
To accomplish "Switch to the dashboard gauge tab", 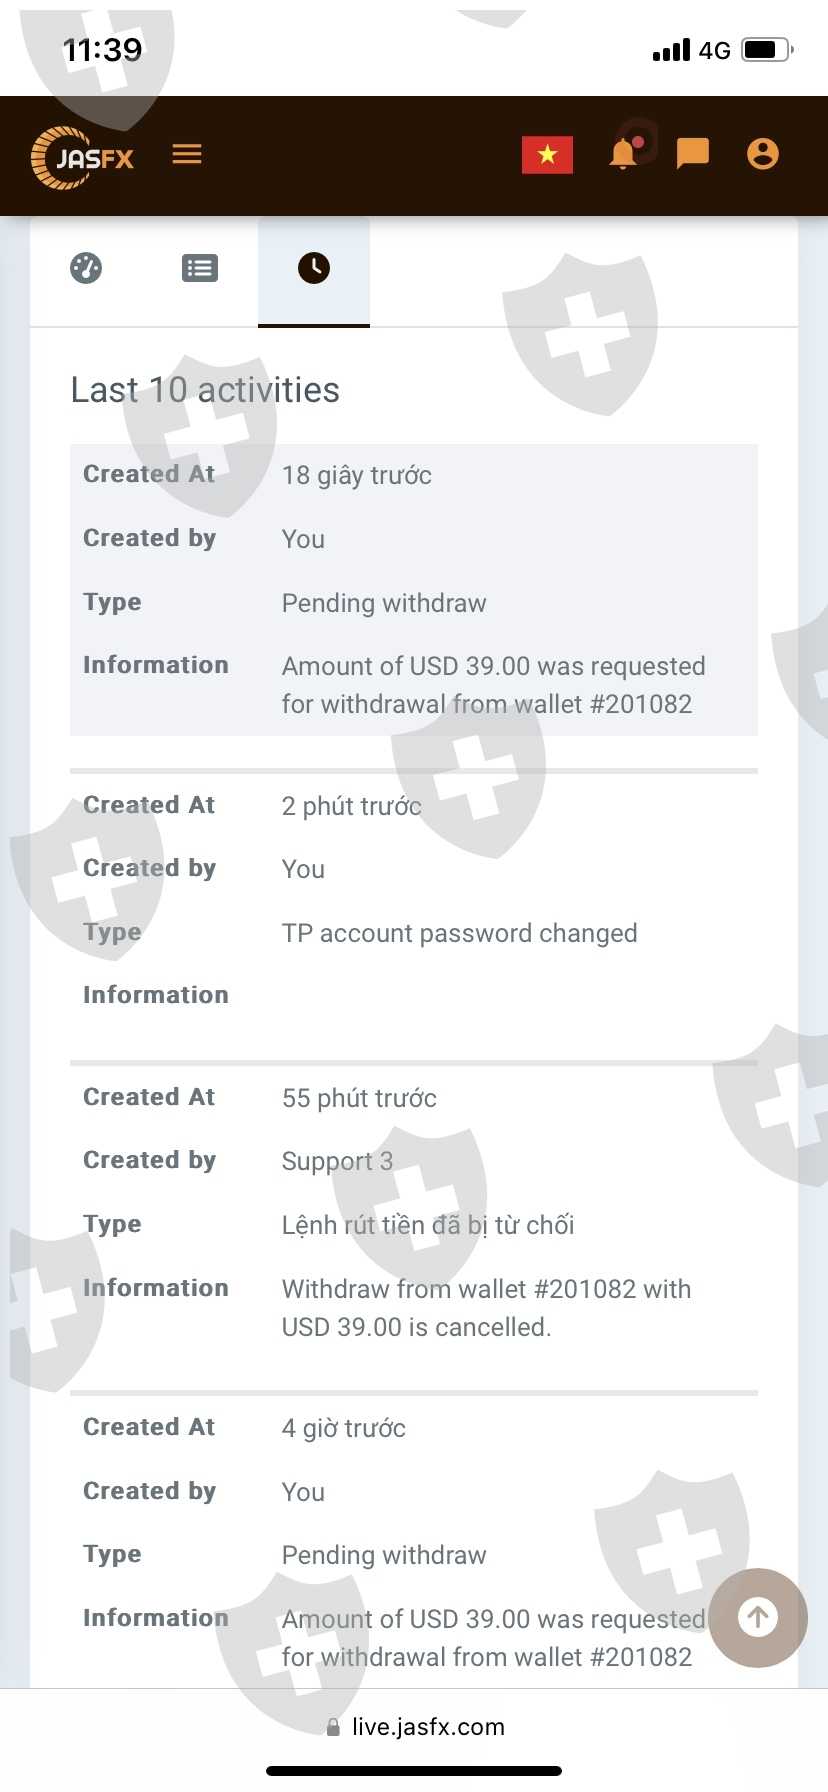I will 86,268.
